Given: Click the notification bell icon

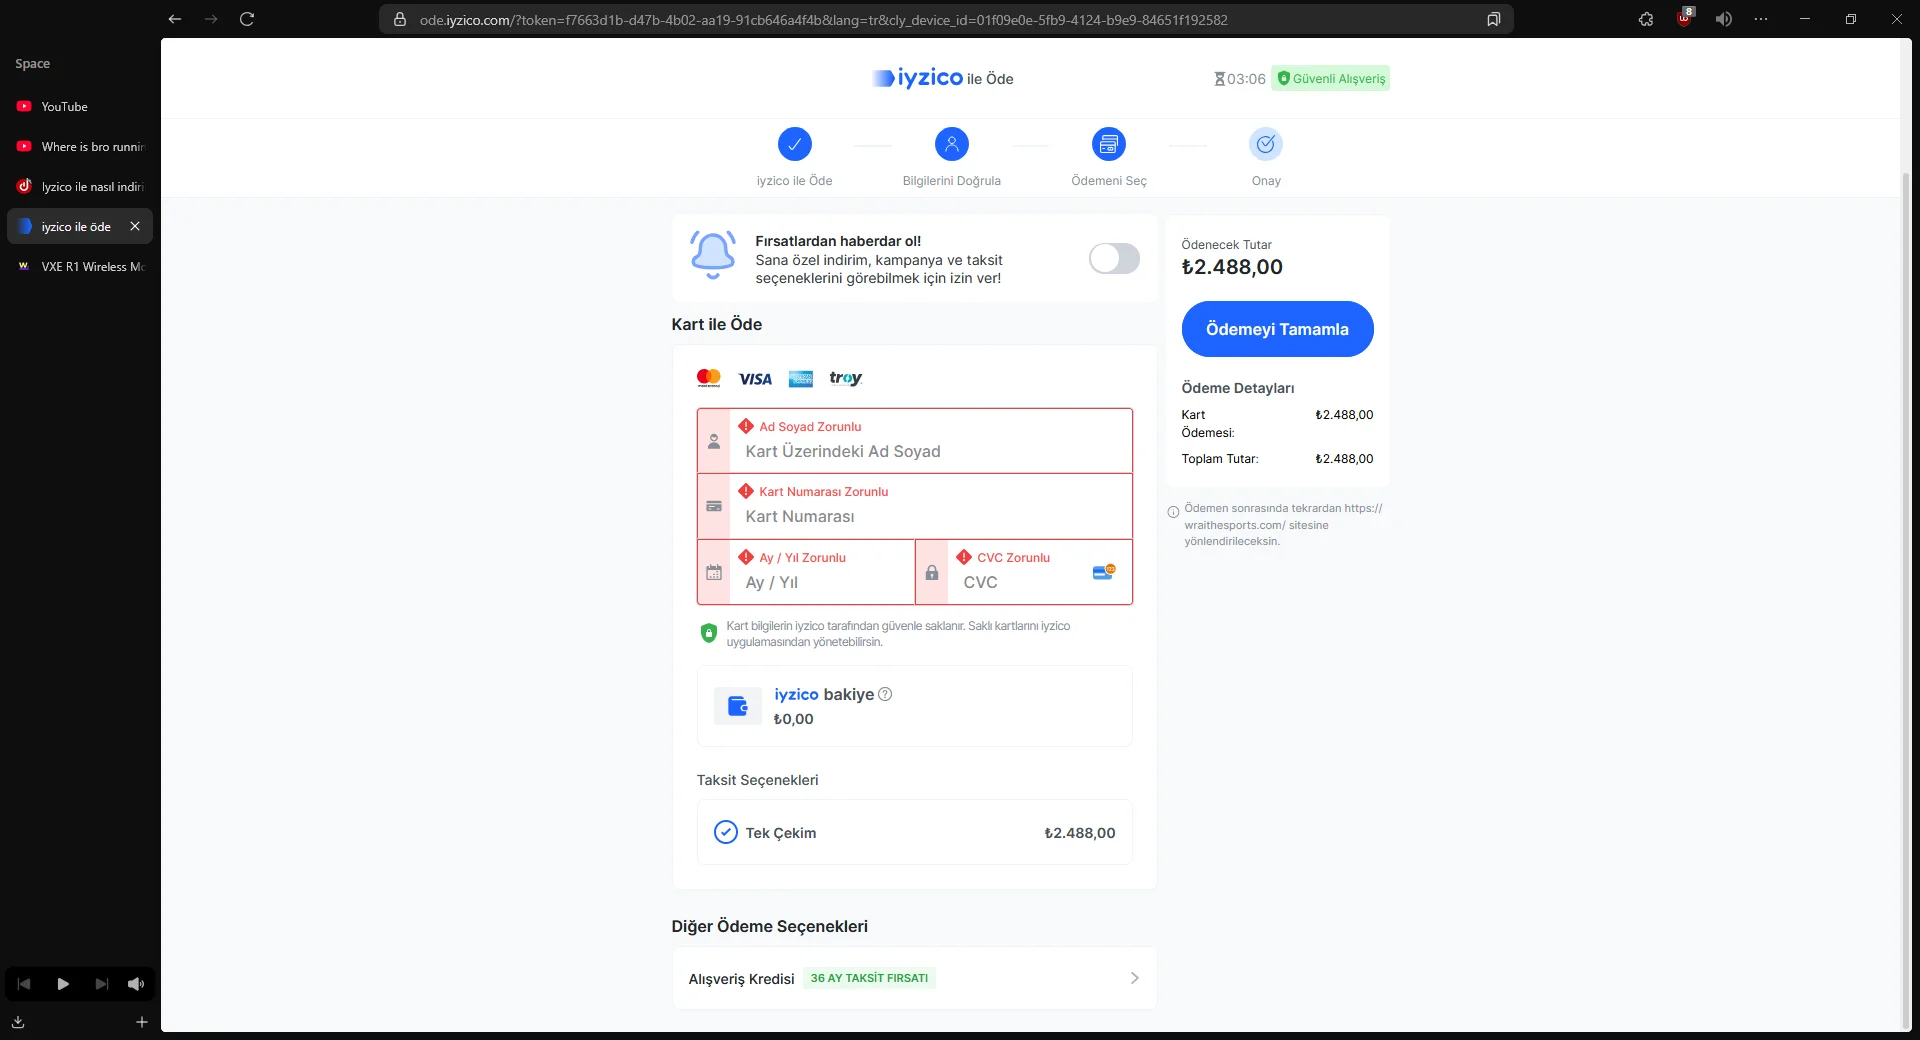Looking at the screenshot, I should click(713, 255).
